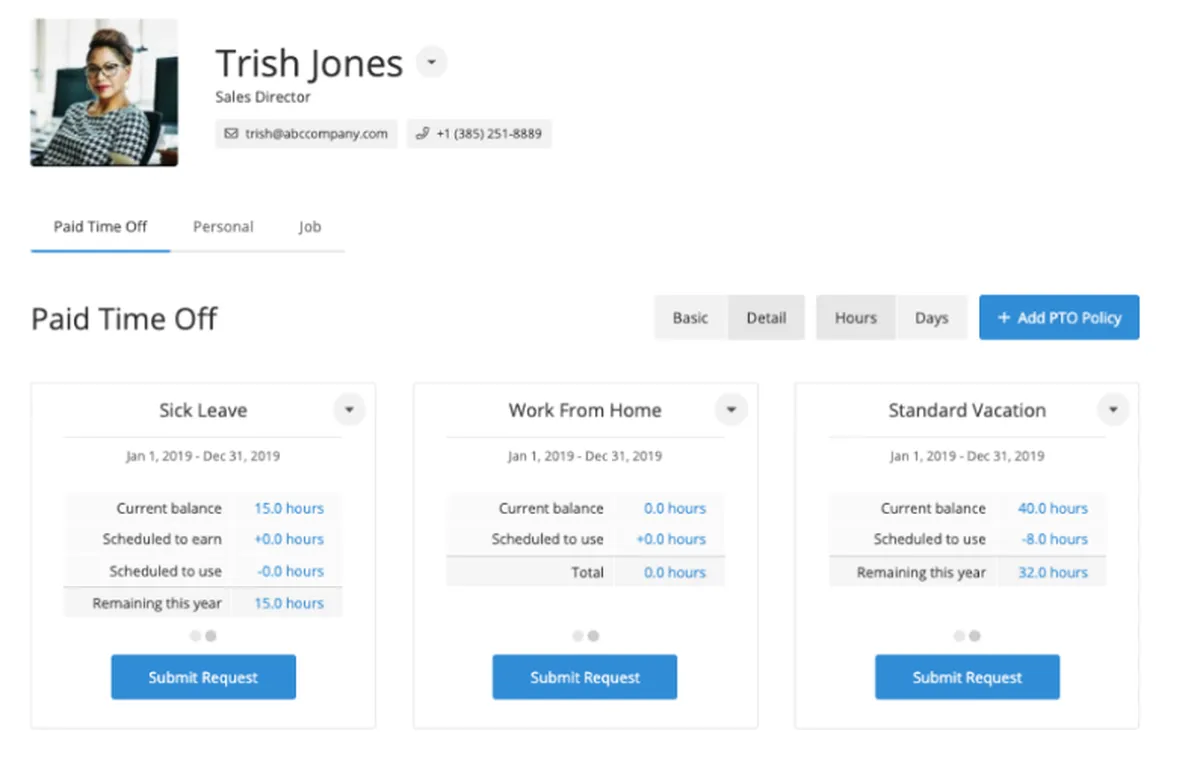Switch to Detail view

click(766, 318)
